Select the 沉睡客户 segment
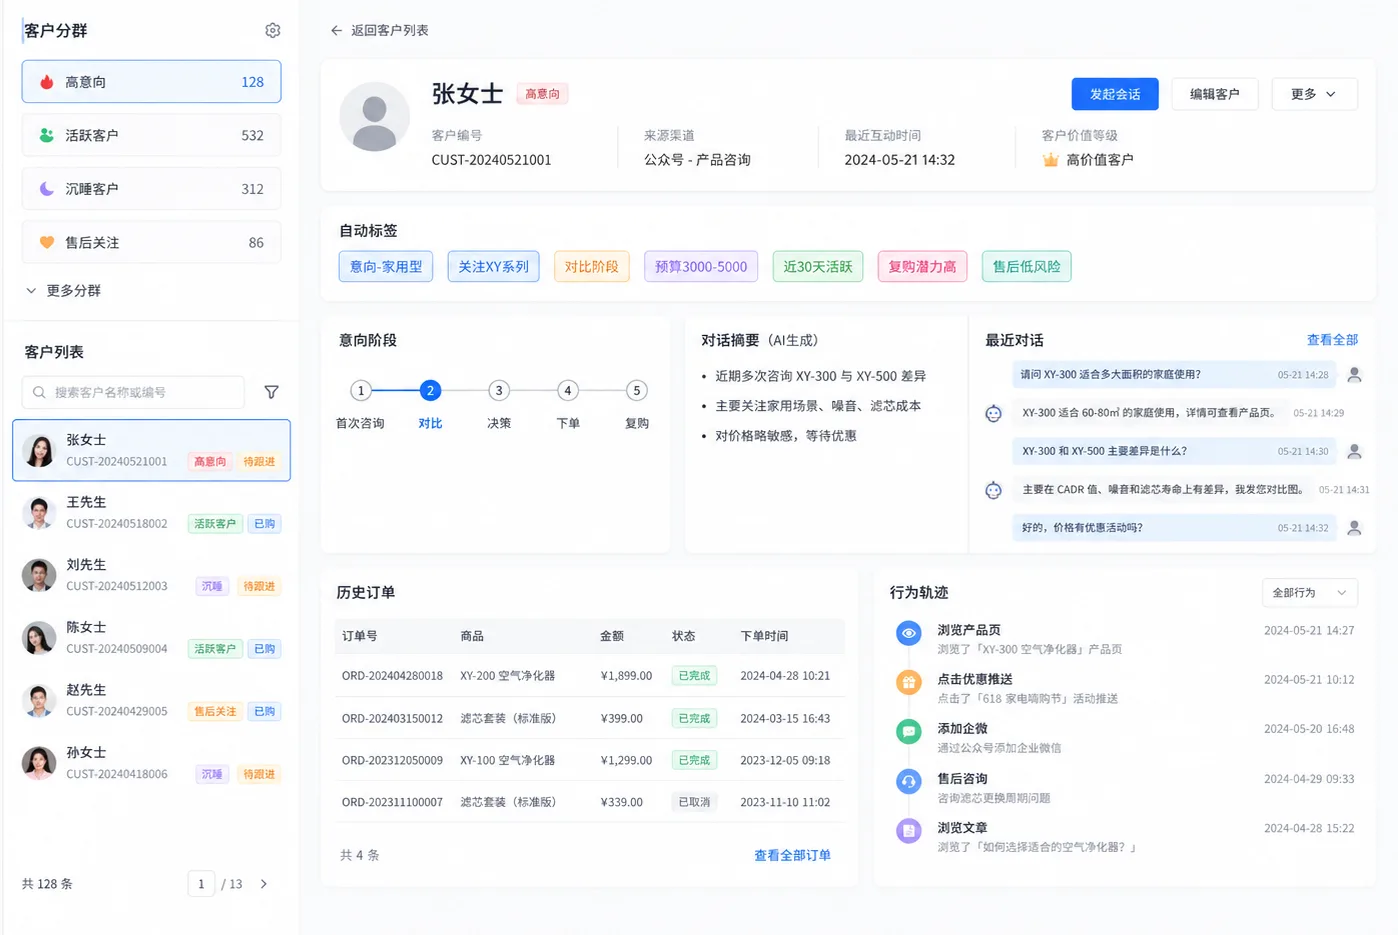The image size is (1398, 935). point(151,188)
